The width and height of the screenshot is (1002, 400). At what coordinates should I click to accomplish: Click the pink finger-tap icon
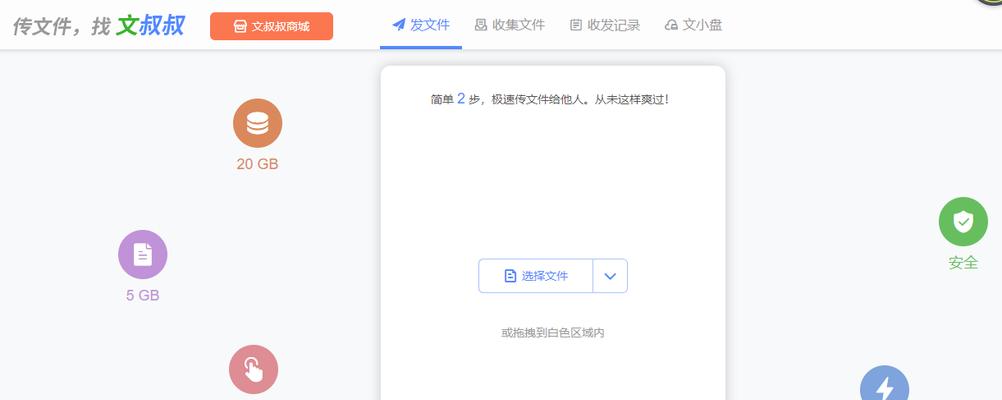253,370
